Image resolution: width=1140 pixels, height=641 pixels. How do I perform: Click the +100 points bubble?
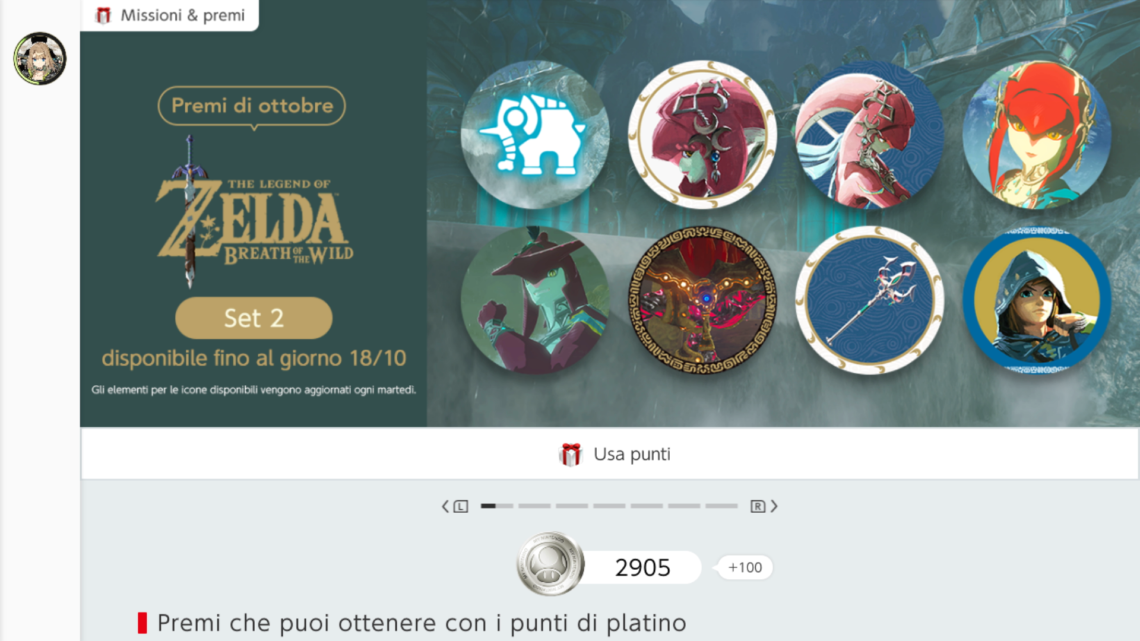tap(744, 568)
